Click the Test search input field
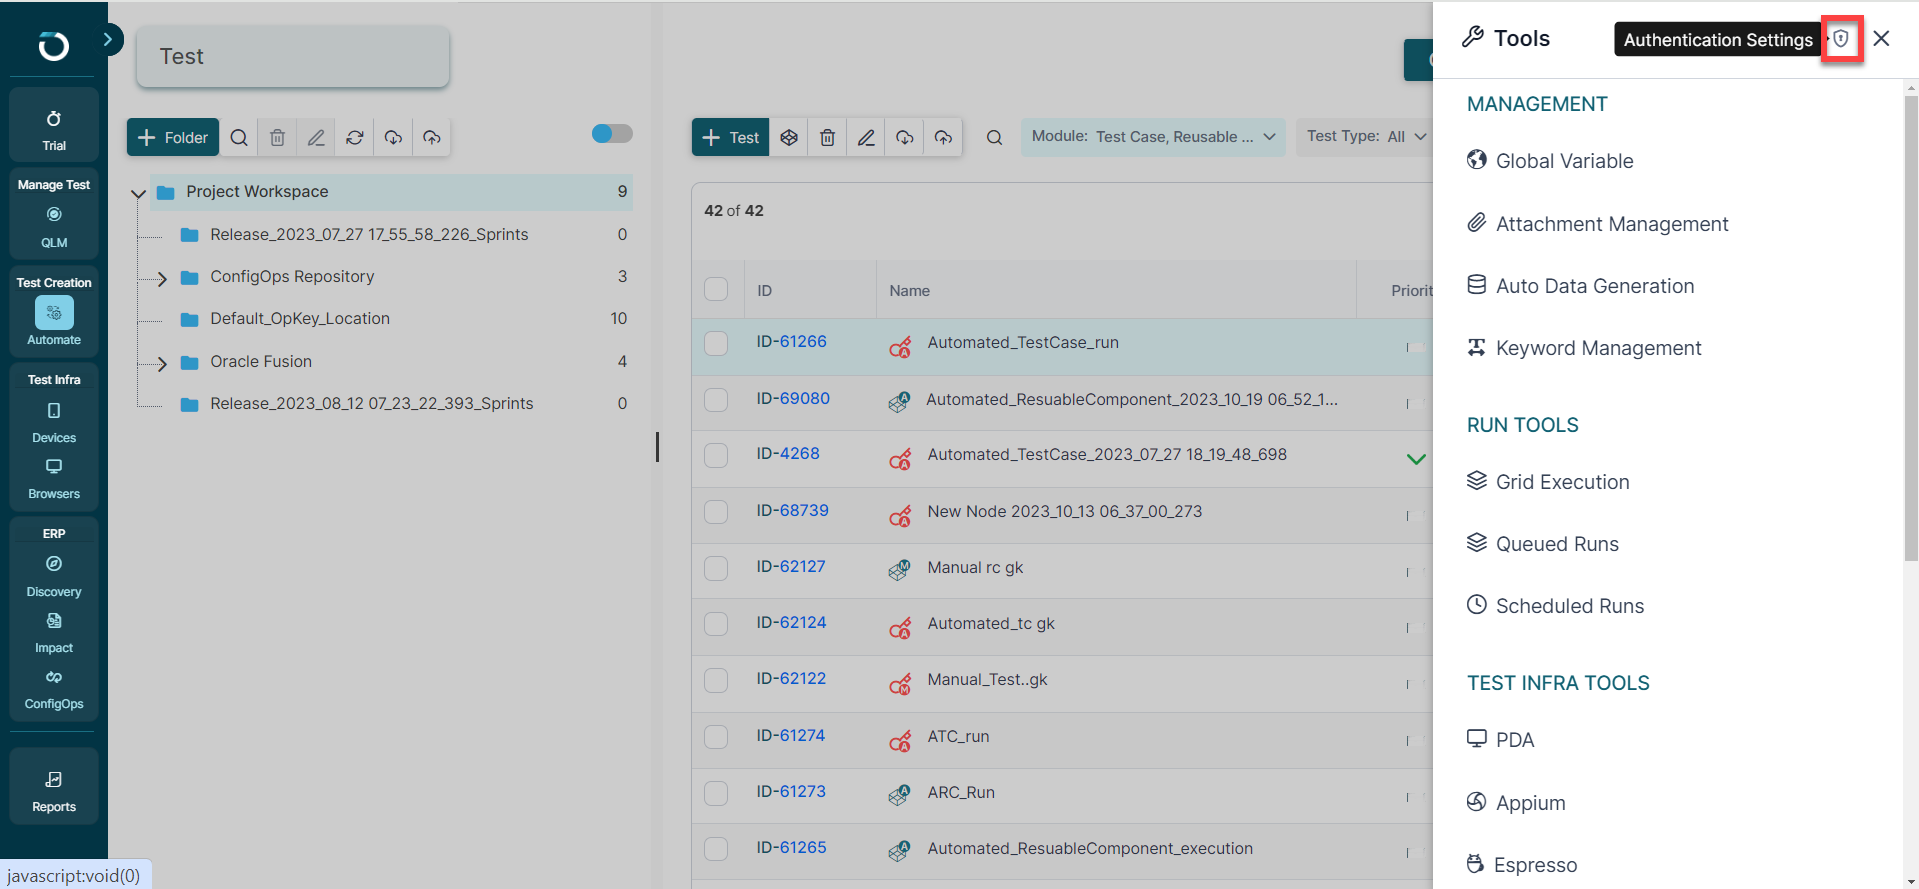1919x889 pixels. pyautogui.click(x=292, y=56)
